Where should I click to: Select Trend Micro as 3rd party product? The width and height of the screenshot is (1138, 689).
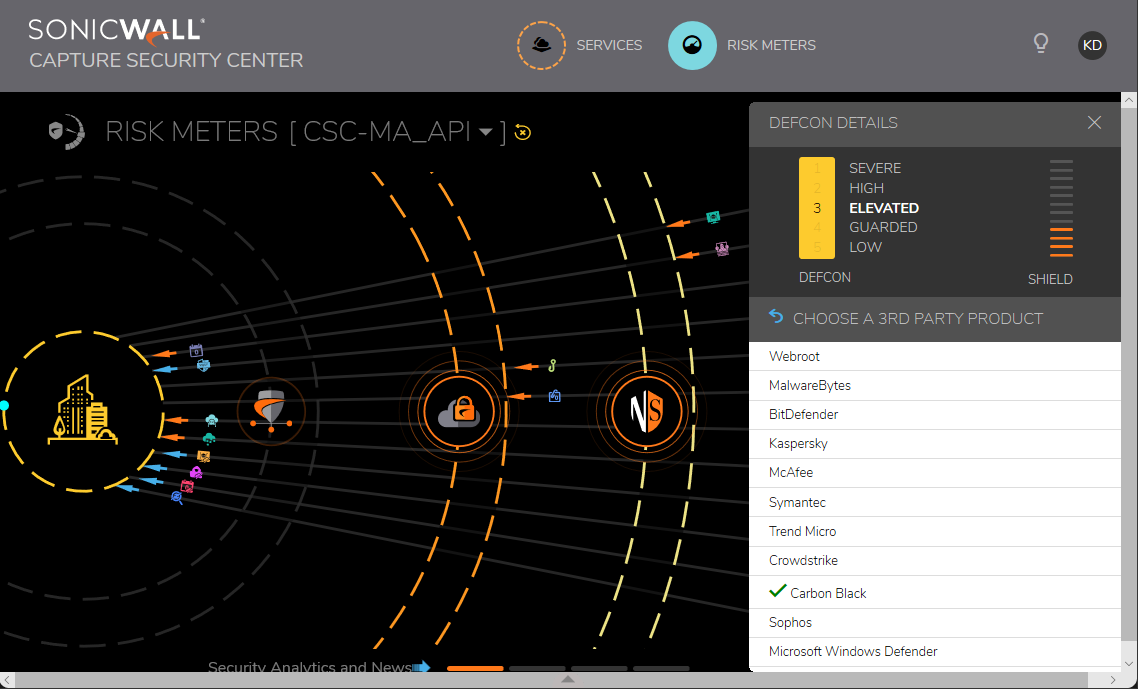click(x=935, y=531)
